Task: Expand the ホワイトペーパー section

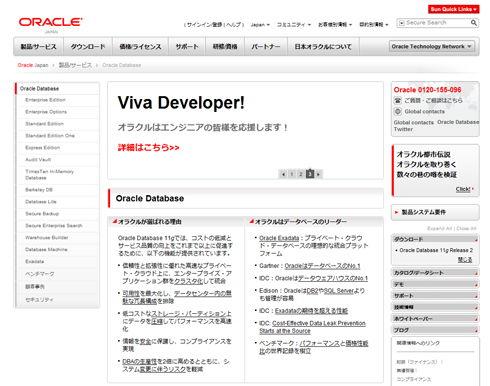Action: pyautogui.click(x=435, y=318)
